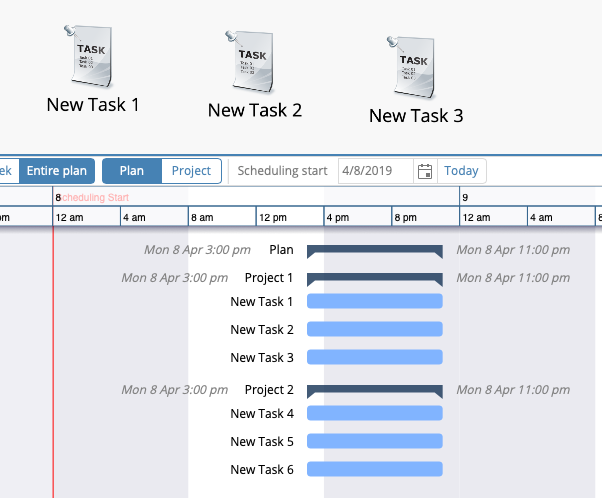Edit the scheduling start date 4/8/2019
This screenshot has width=602, height=498.
[x=376, y=171]
